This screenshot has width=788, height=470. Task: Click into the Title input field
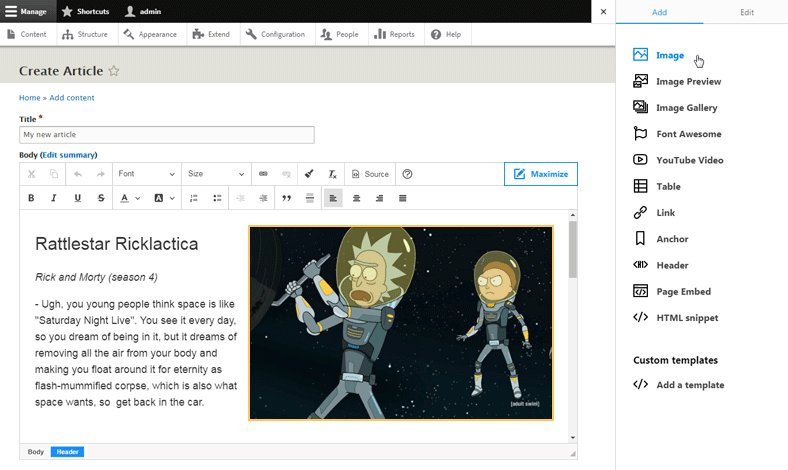(167, 135)
